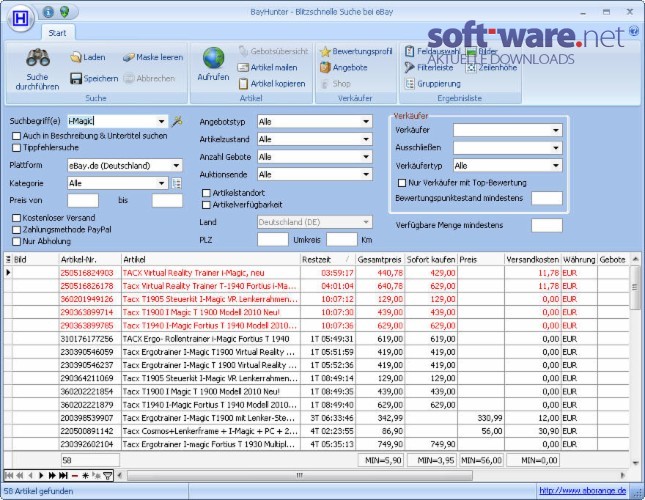
Task: Sort by Sofort kaufen column header
Action: 431,259
